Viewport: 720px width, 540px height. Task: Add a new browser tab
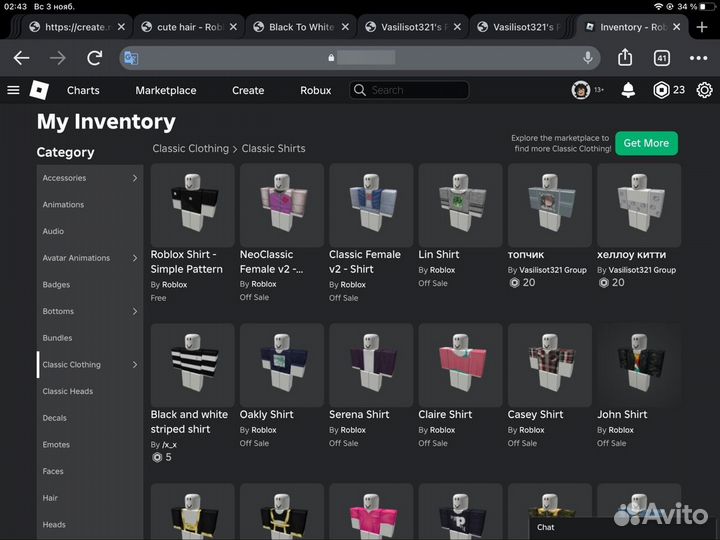click(702, 27)
